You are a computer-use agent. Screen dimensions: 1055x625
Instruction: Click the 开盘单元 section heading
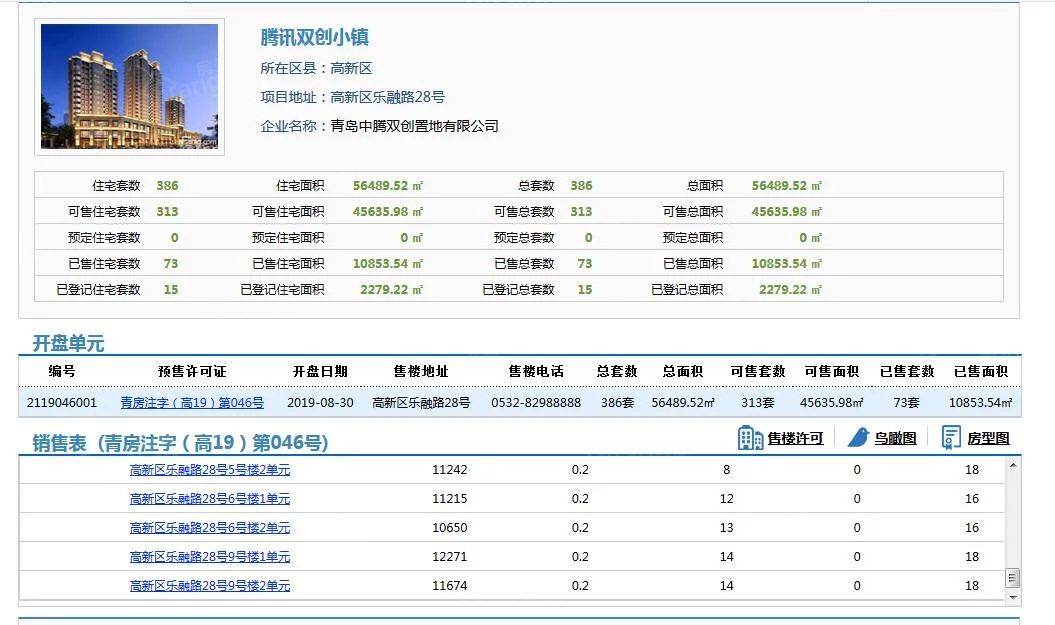tap(68, 344)
